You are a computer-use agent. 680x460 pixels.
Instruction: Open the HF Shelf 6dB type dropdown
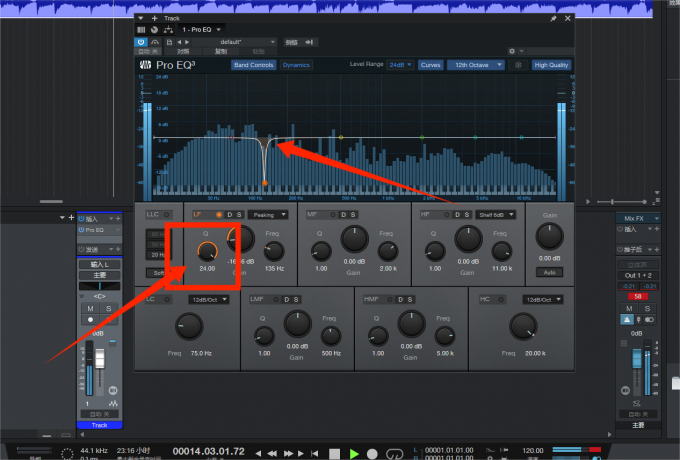(x=495, y=215)
